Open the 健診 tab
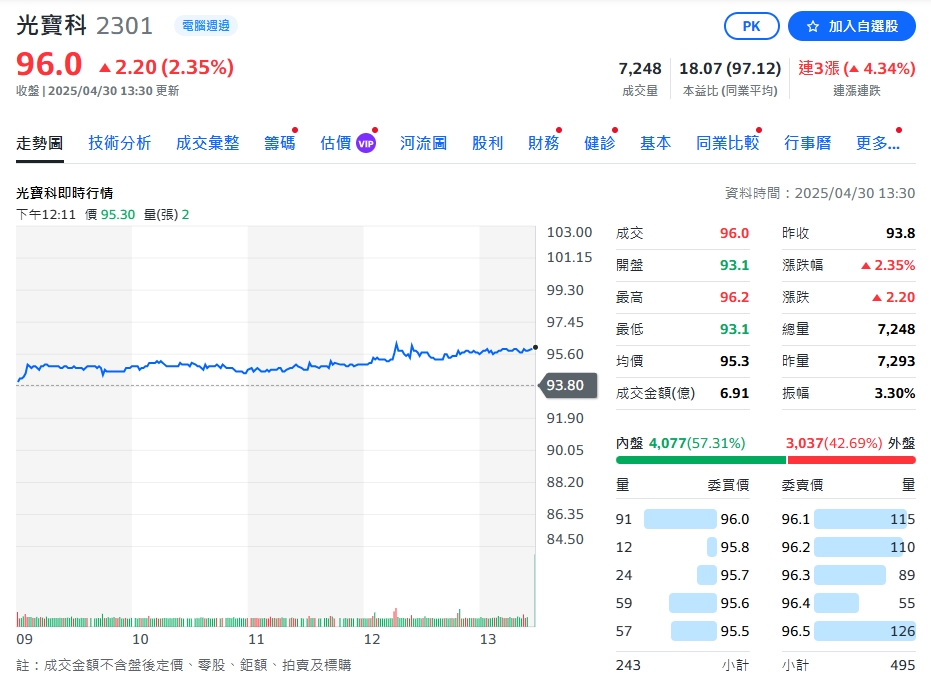 tap(599, 143)
